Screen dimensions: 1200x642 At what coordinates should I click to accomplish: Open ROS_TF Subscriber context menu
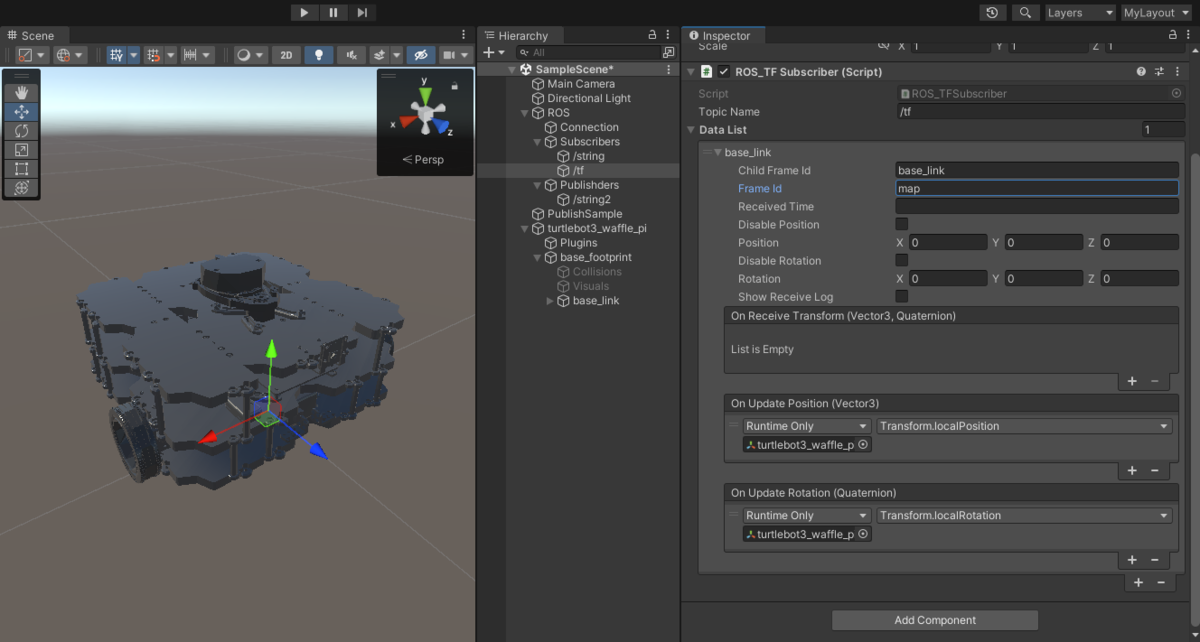coord(1177,72)
